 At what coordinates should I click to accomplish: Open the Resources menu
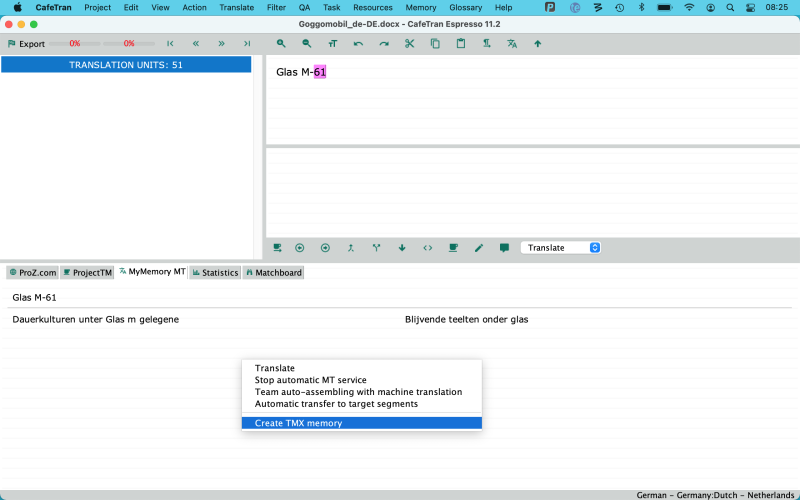372,8
